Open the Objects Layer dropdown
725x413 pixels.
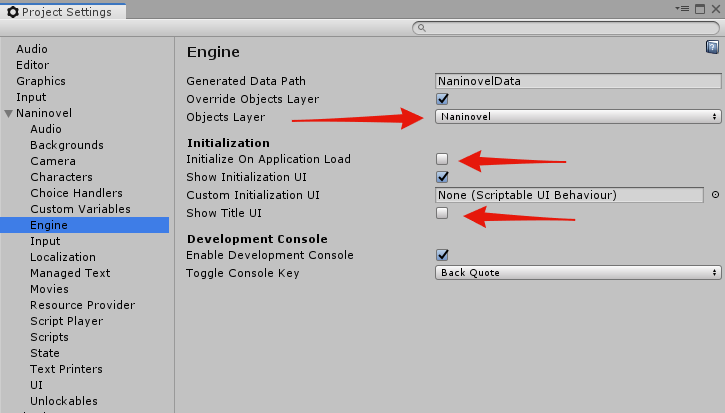pos(578,117)
